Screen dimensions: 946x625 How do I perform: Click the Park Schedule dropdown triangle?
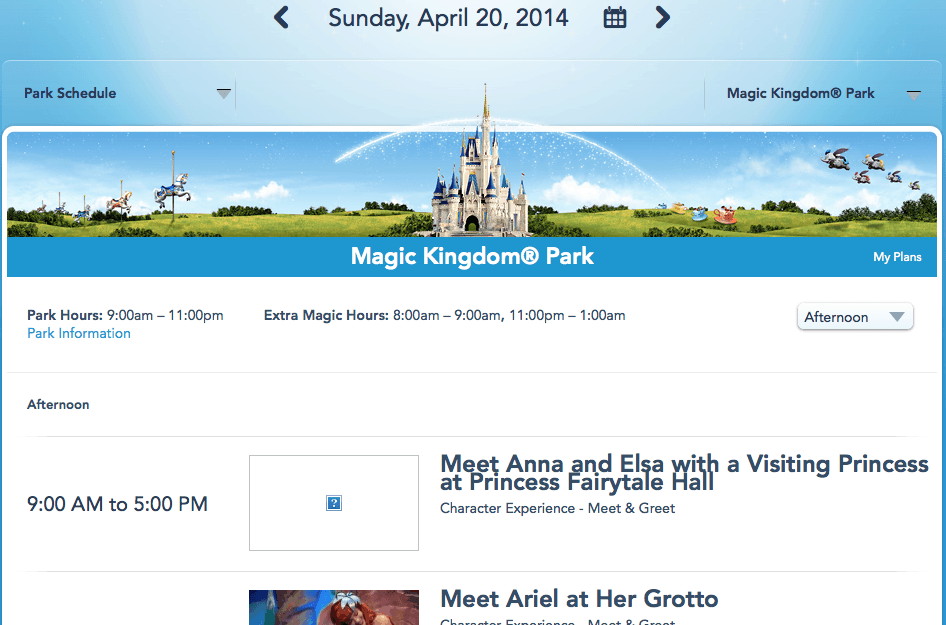click(224, 94)
